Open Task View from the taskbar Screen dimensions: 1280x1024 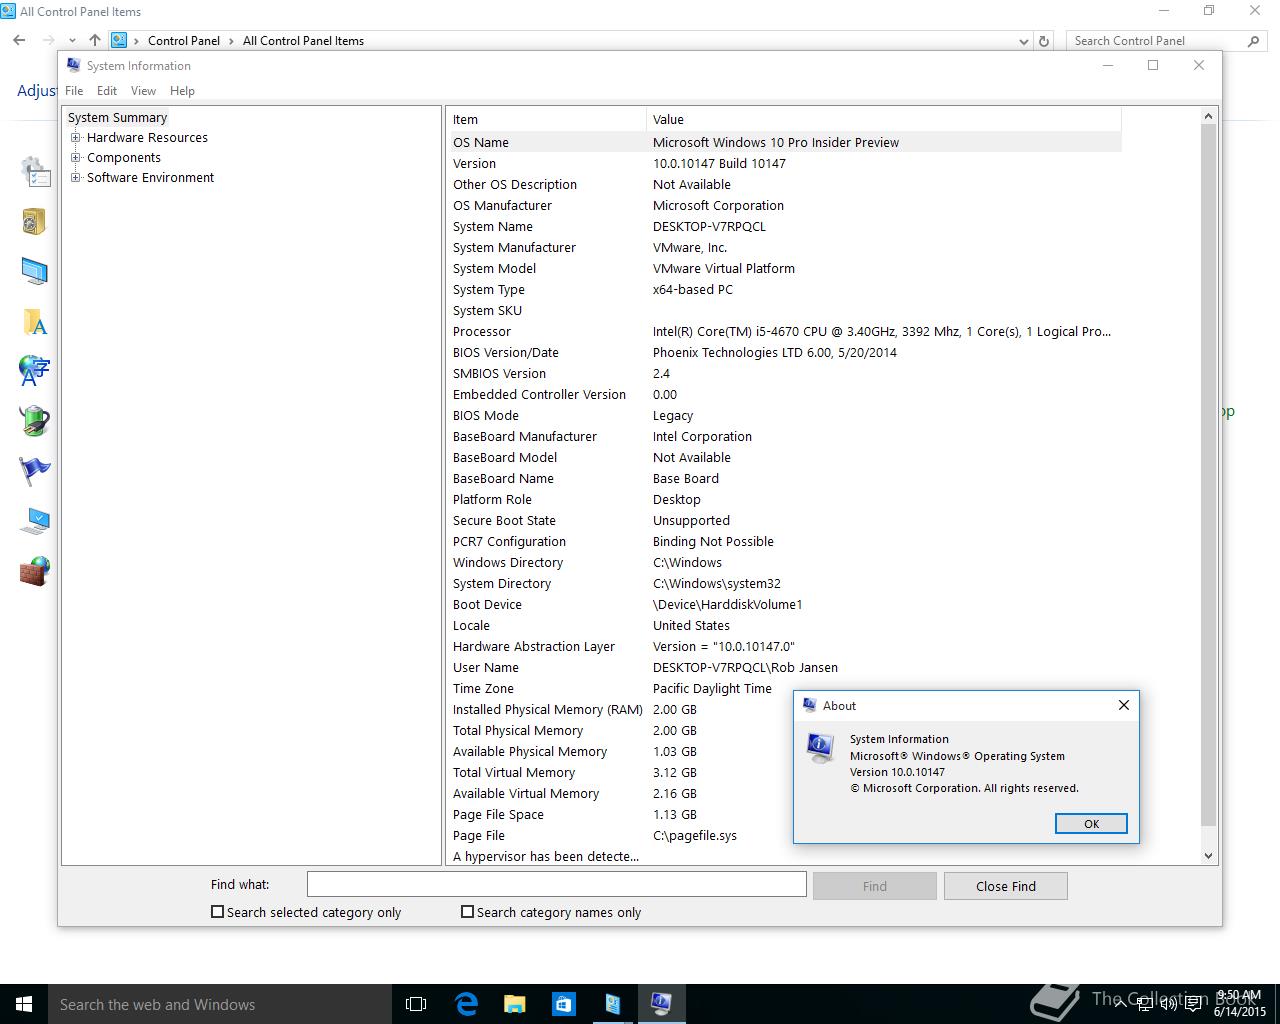[416, 1004]
